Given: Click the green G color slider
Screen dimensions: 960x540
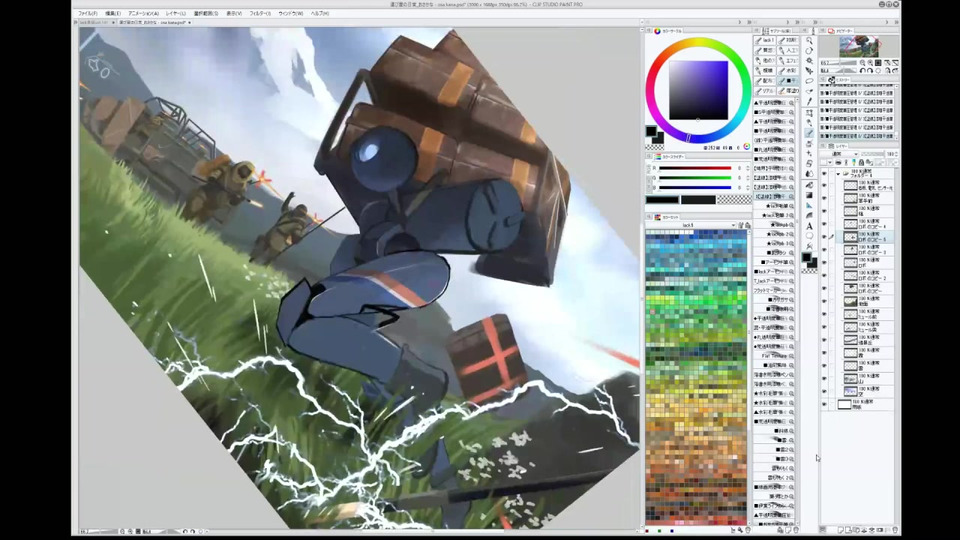Looking at the screenshot, I should [x=695, y=178].
